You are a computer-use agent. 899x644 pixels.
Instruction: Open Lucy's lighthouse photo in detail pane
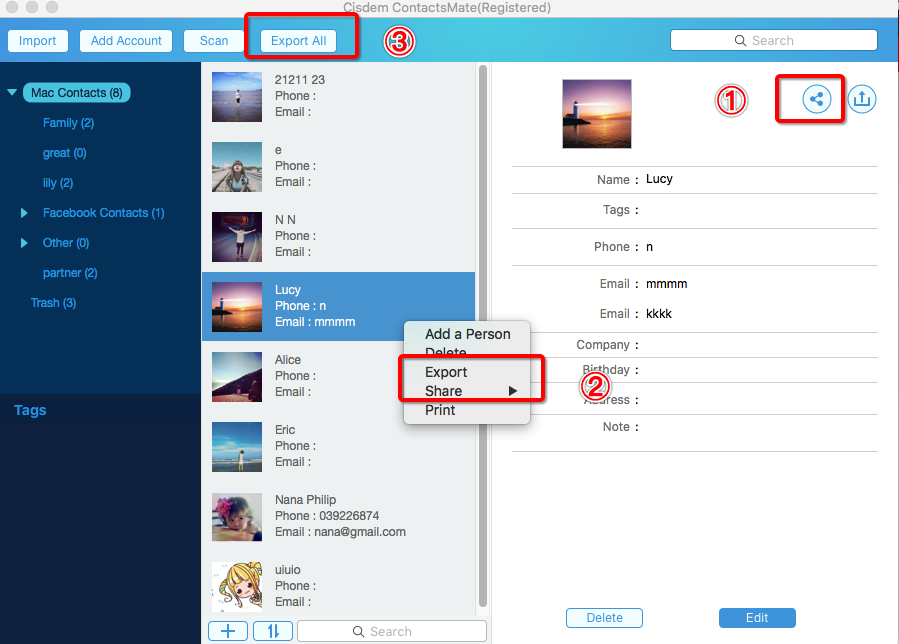coord(597,114)
